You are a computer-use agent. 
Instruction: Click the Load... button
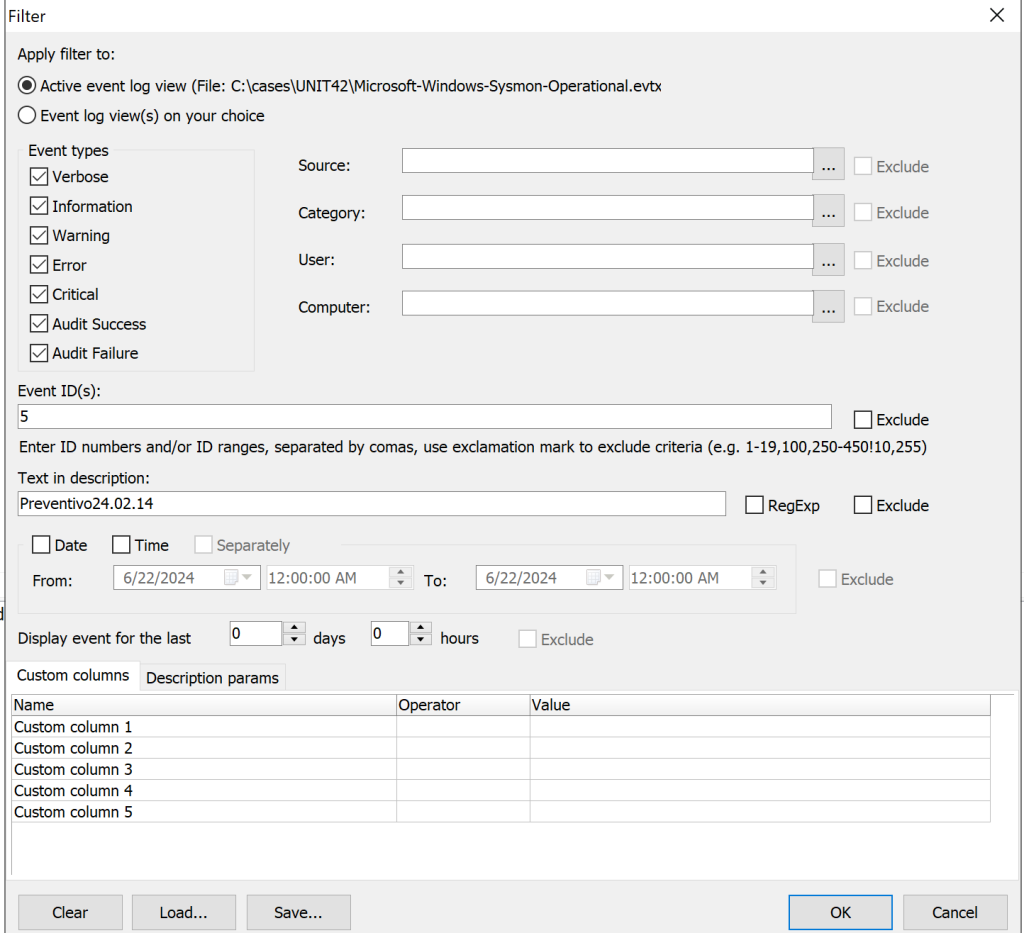click(184, 912)
